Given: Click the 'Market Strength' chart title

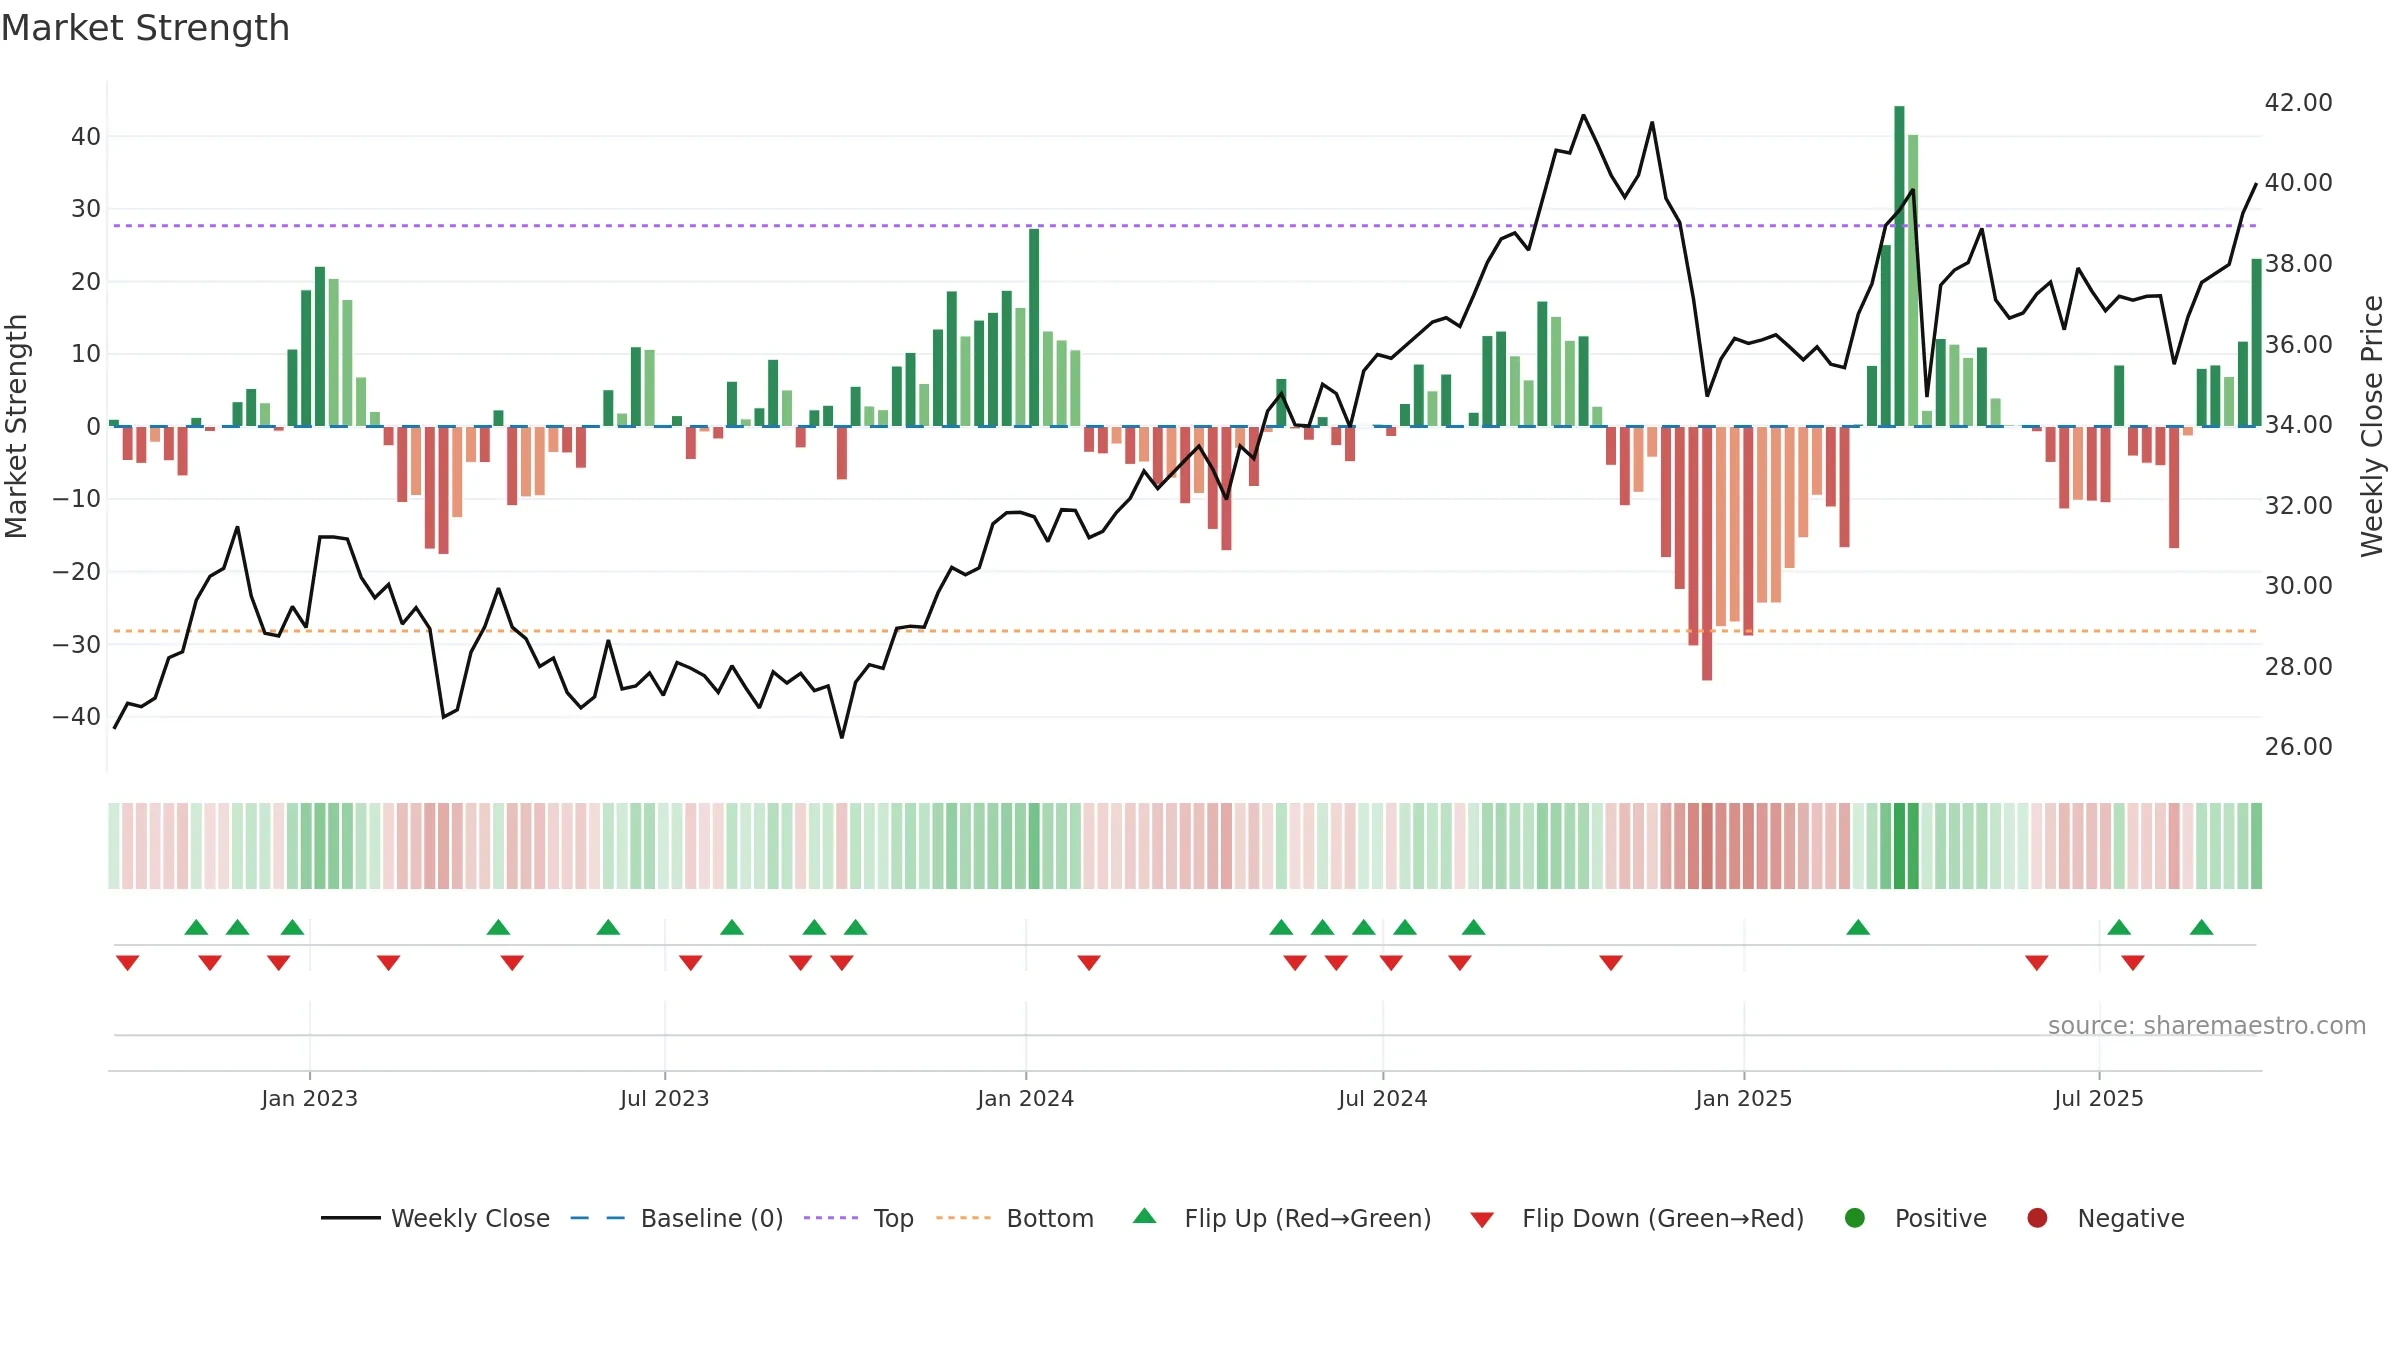Looking at the screenshot, I should pyautogui.click(x=145, y=28).
